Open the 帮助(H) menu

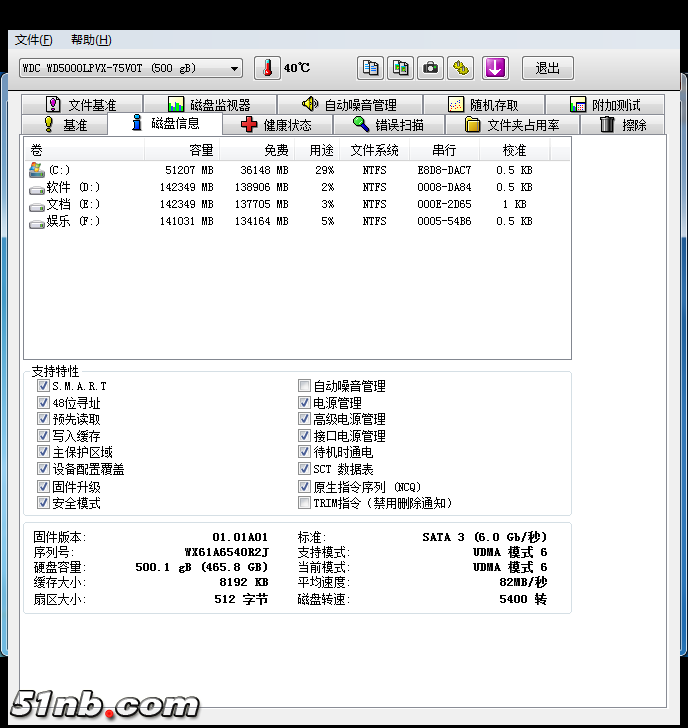click(x=91, y=40)
